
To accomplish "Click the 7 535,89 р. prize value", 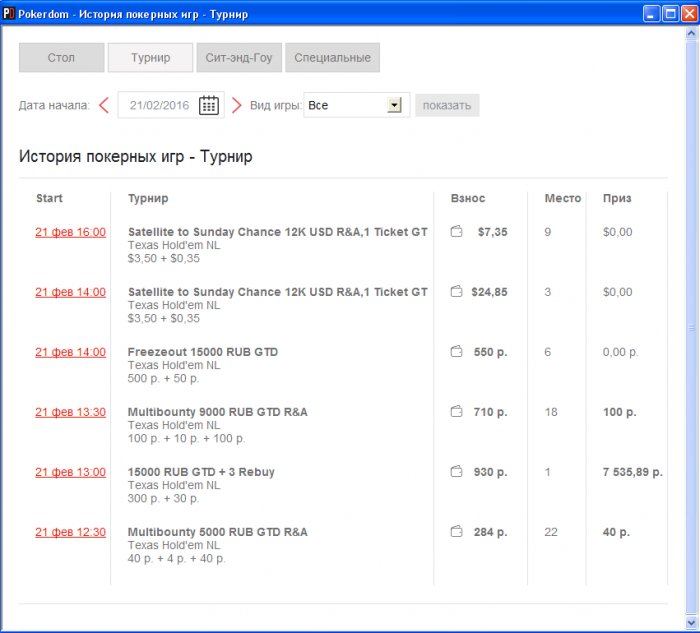I will (633, 472).
